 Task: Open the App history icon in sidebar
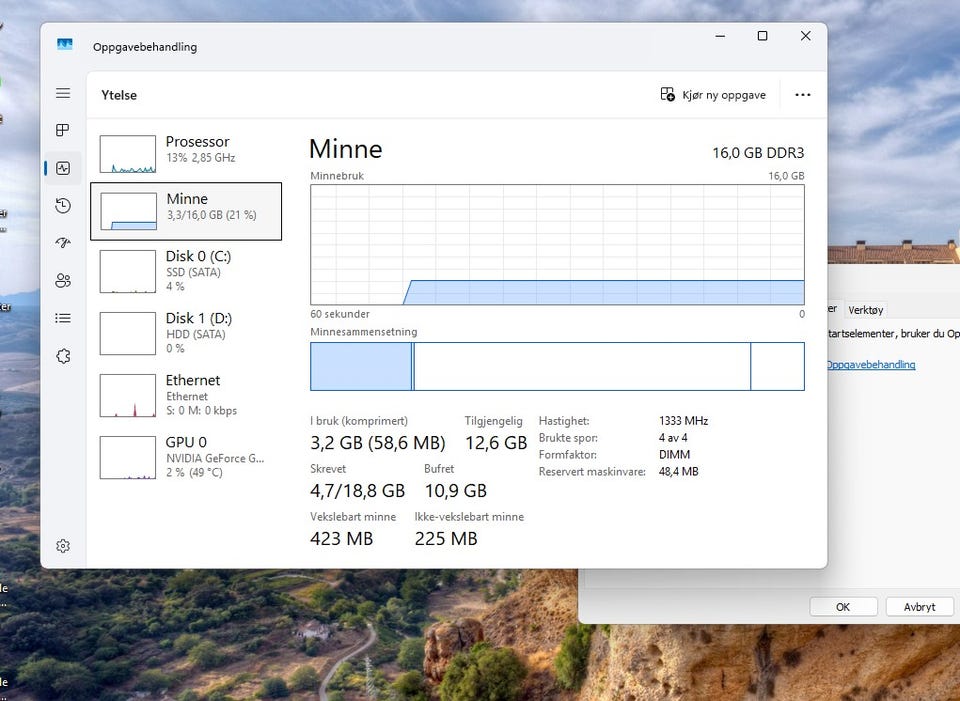[63, 206]
